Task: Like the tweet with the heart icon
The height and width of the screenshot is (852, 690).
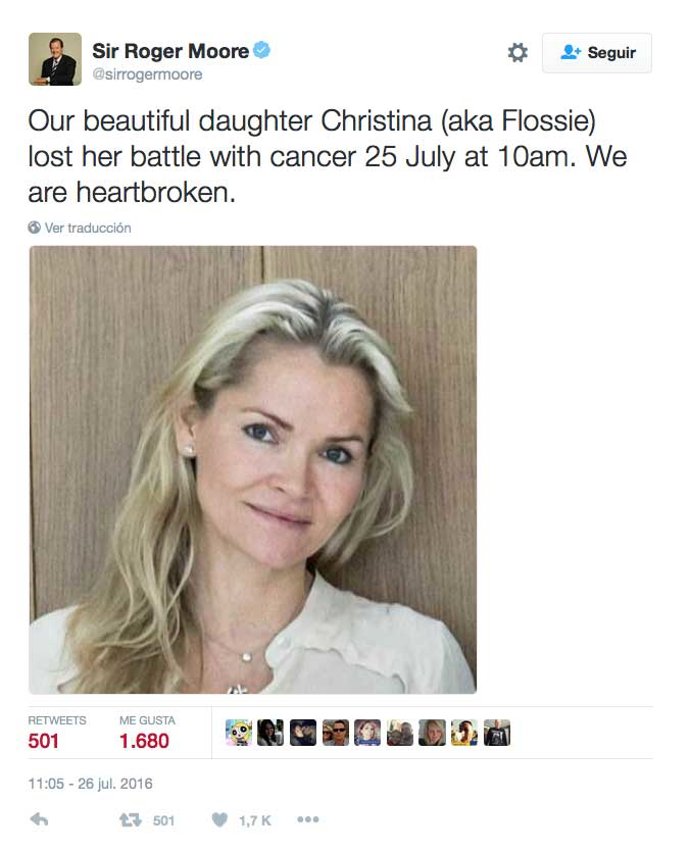Action: [219, 820]
